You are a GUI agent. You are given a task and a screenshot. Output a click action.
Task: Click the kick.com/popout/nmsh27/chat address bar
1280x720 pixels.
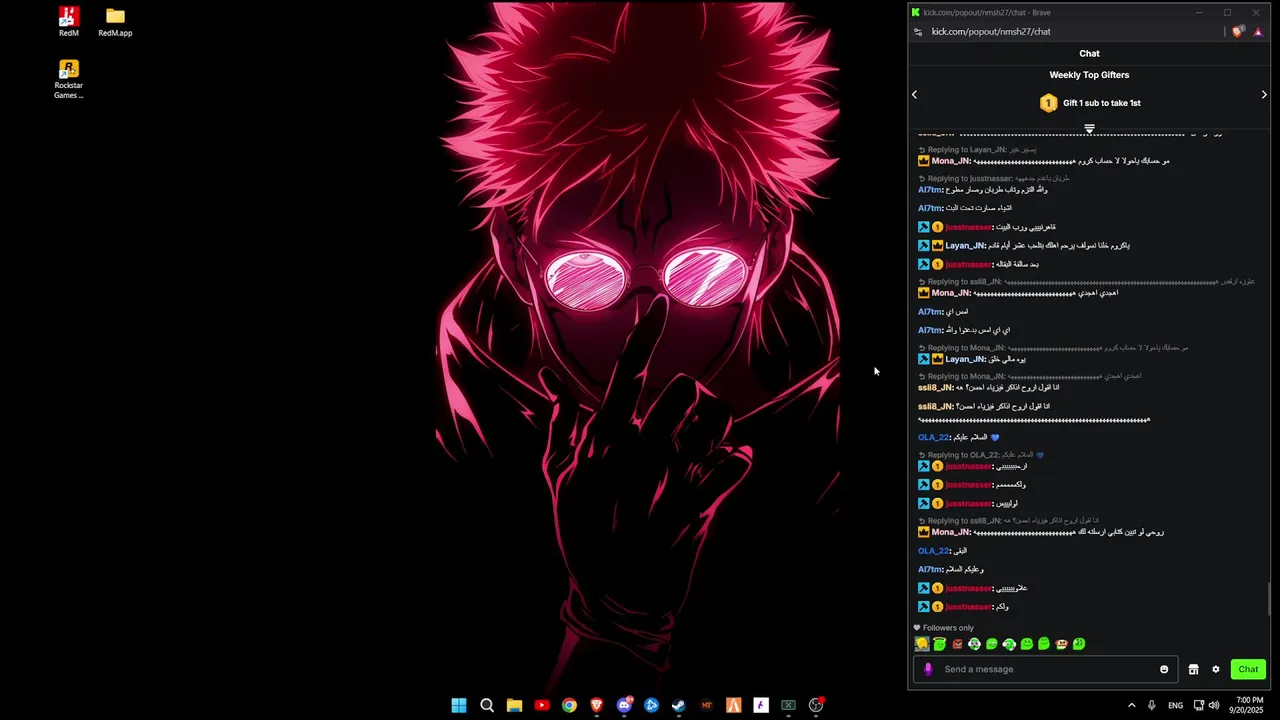click(991, 32)
